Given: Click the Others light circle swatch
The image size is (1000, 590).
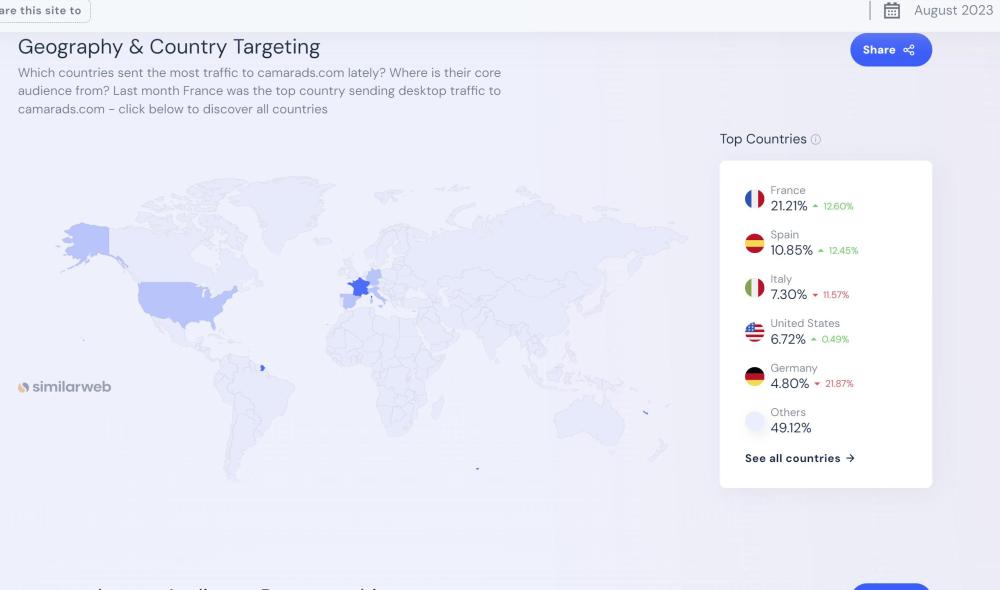Looking at the screenshot, I should click(x=754, y=421).
